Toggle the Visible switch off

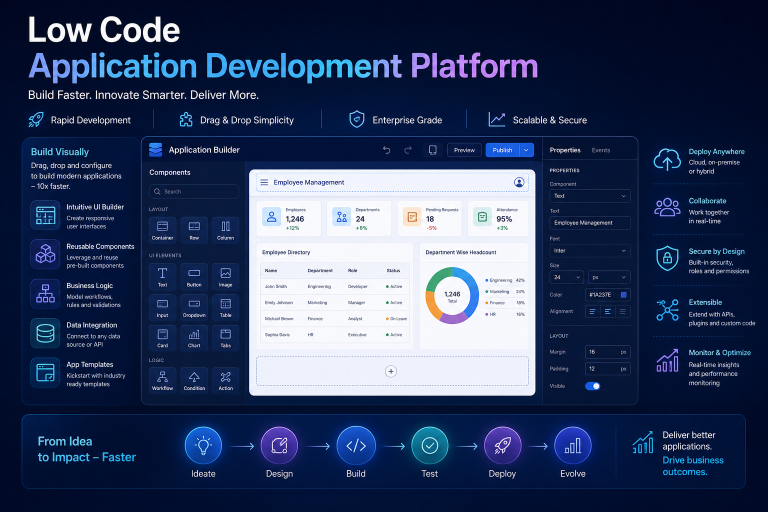[x=593, y=386]
